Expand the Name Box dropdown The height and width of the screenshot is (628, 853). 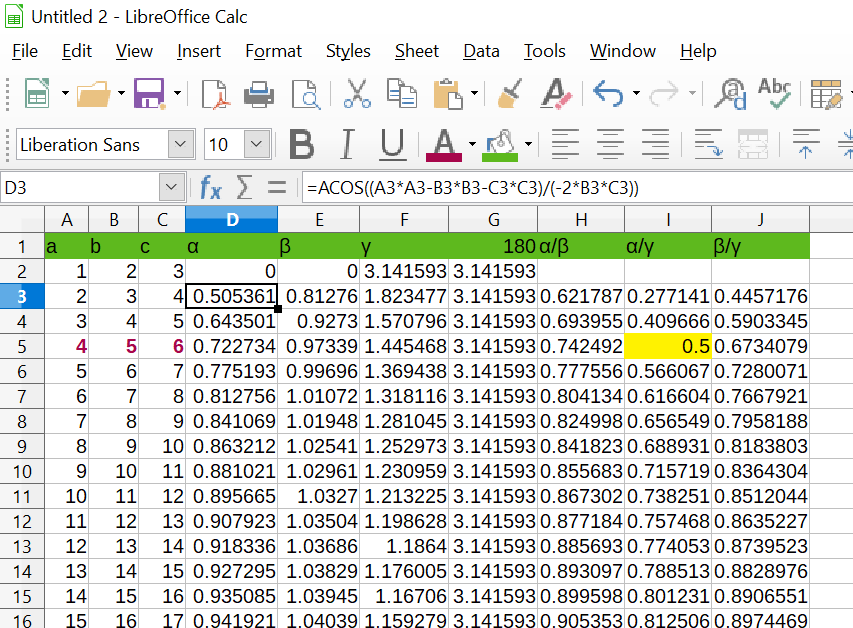pos(171,188)
